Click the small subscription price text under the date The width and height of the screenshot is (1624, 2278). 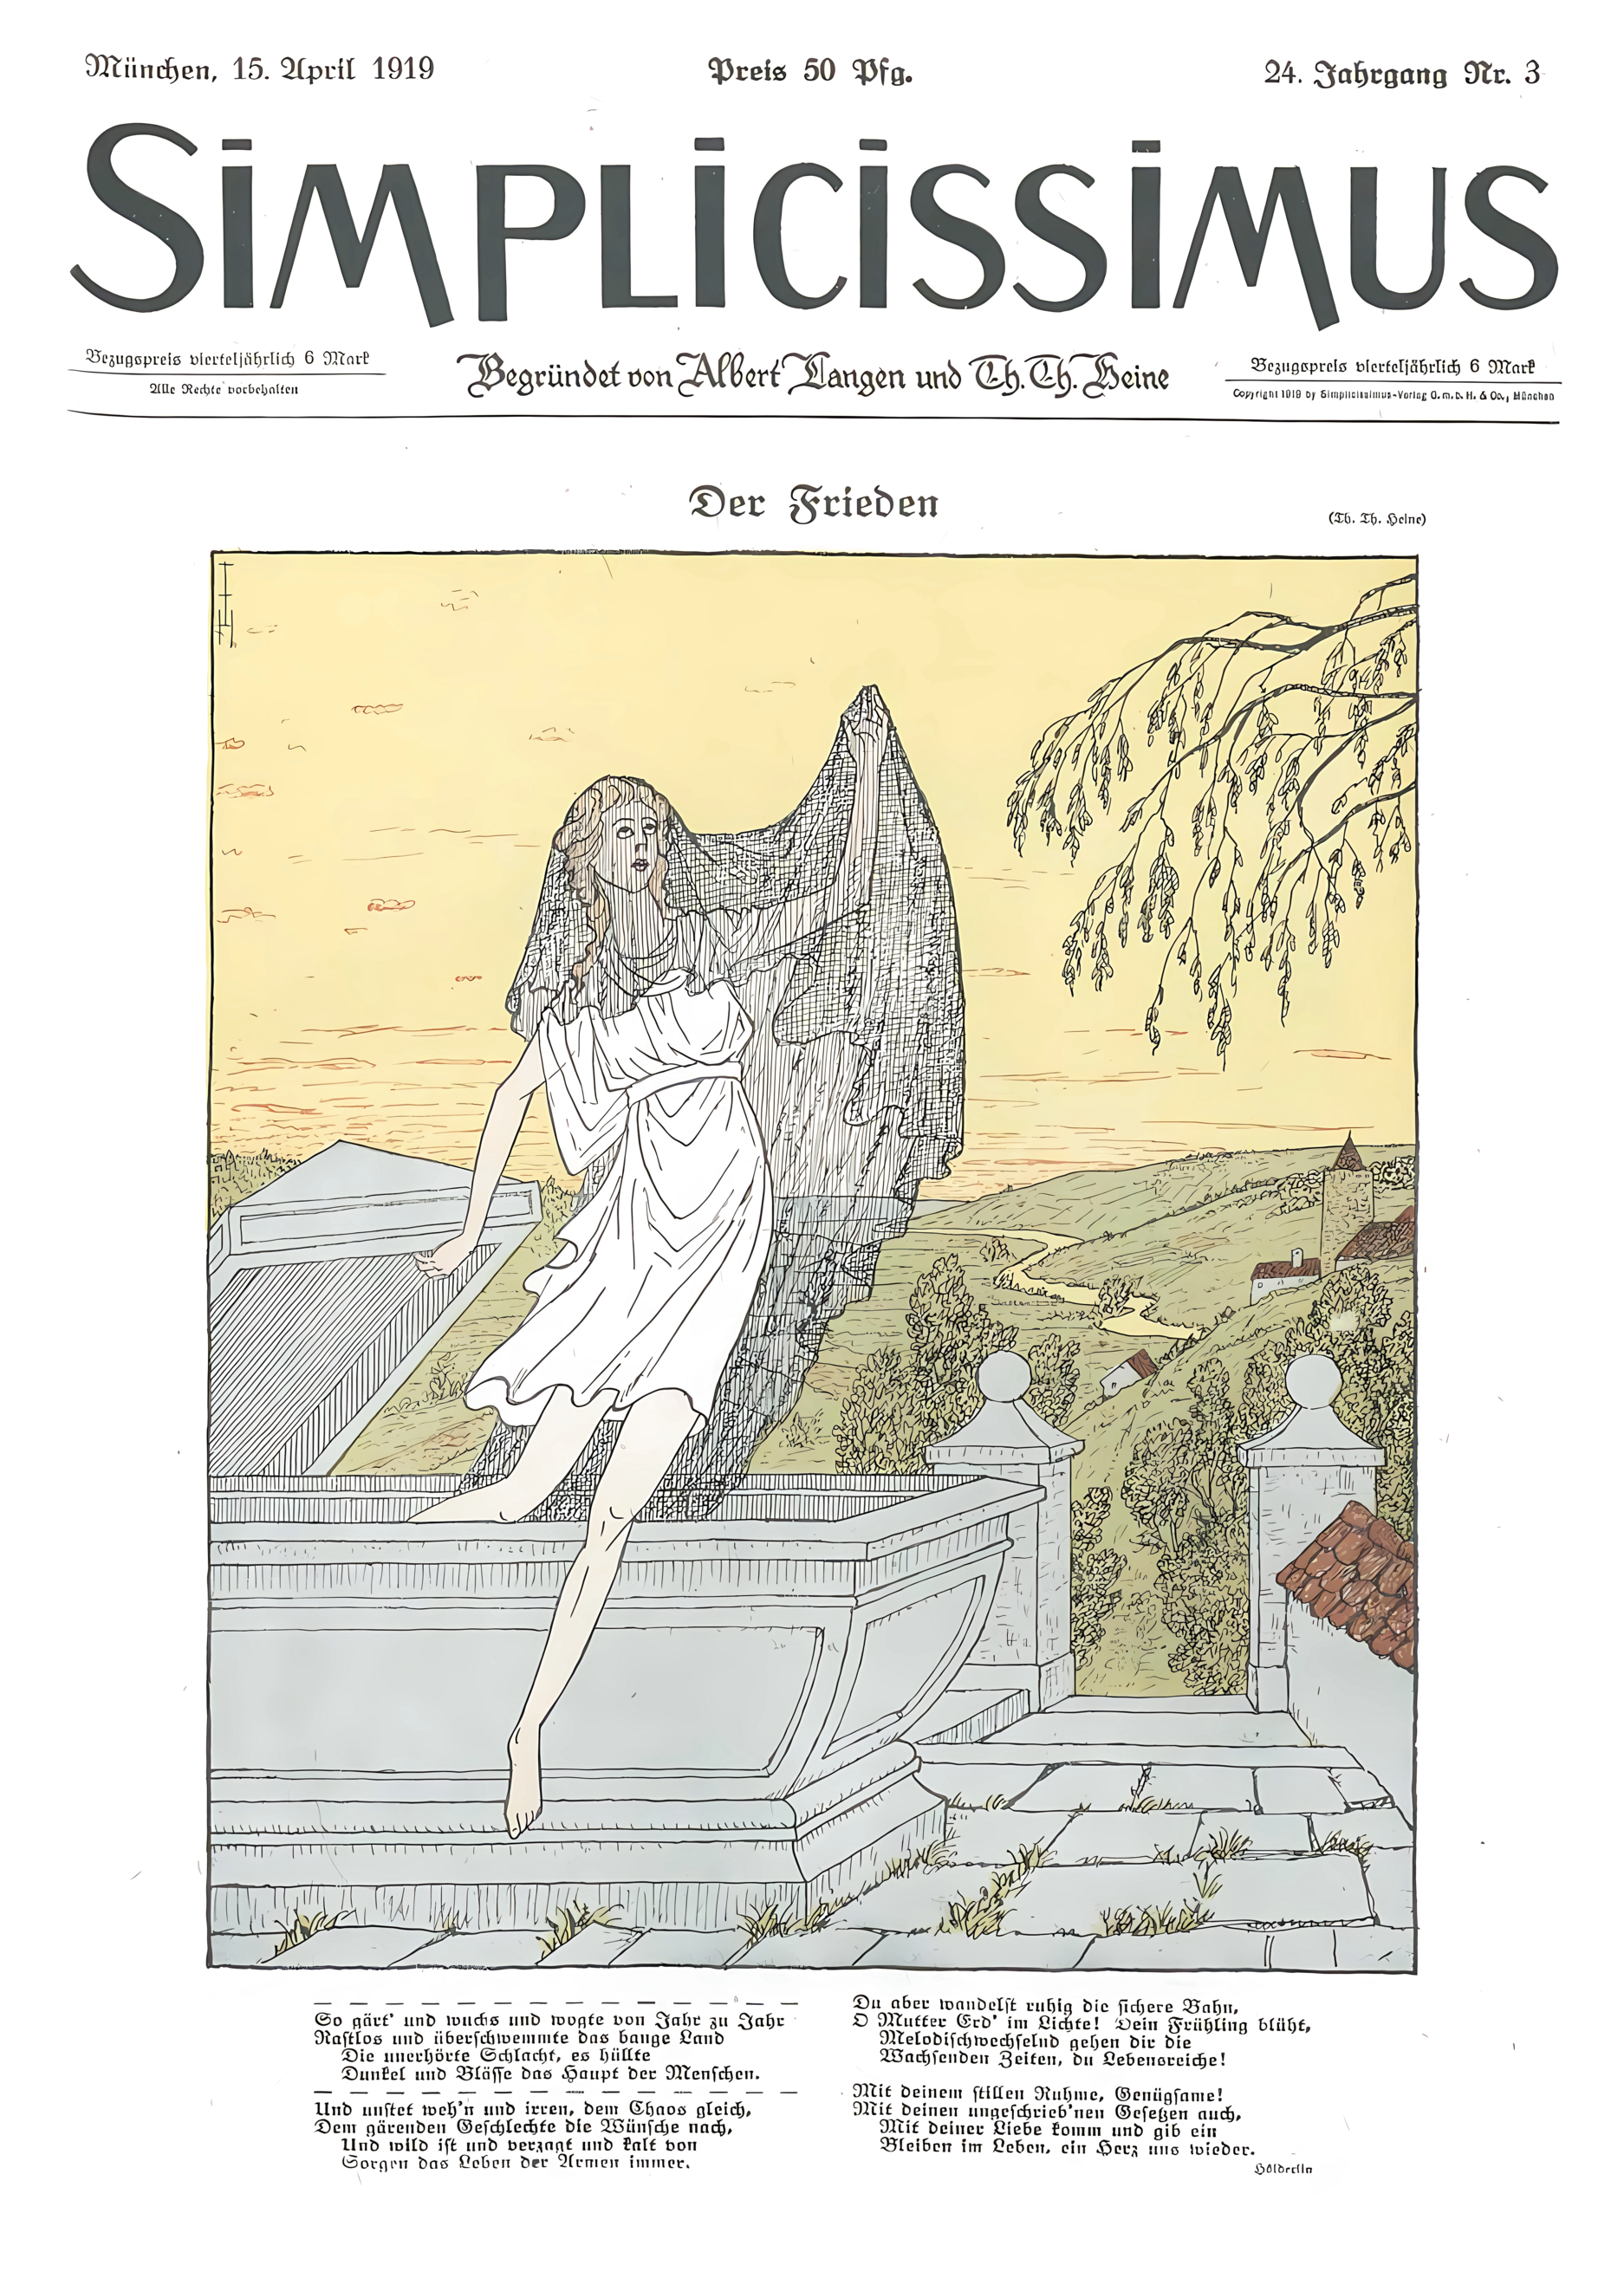(228, 360)
